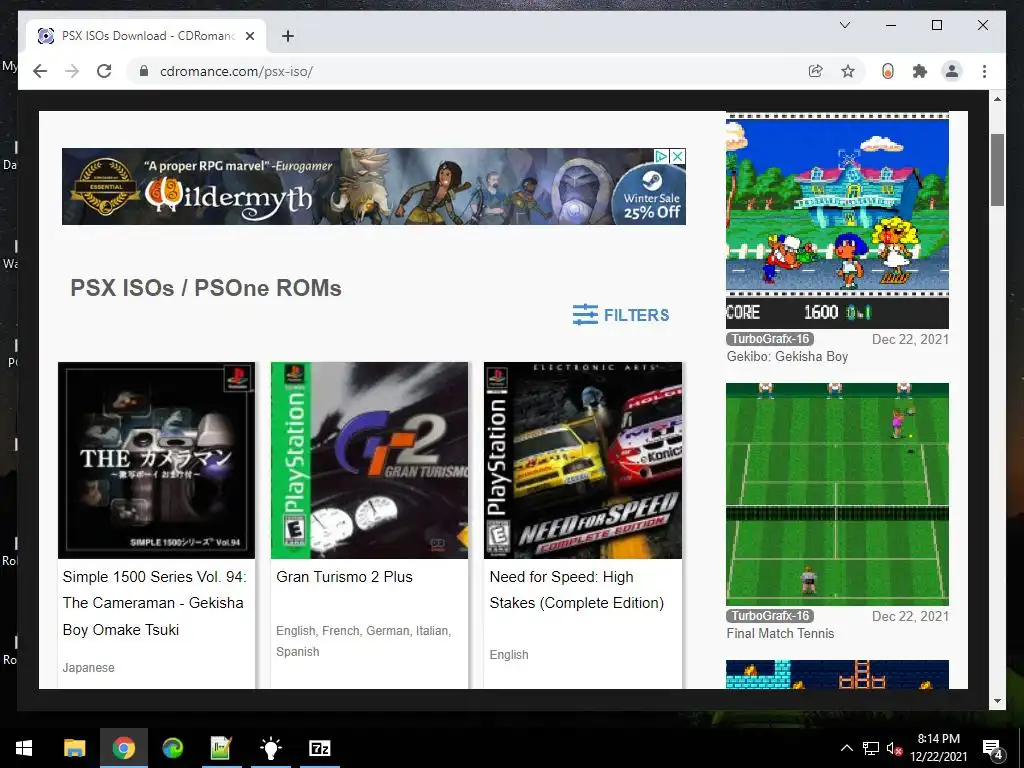Click the scrollbar down arrow
This screenshot has height=768, width=1024.
[x=997, y=701]
